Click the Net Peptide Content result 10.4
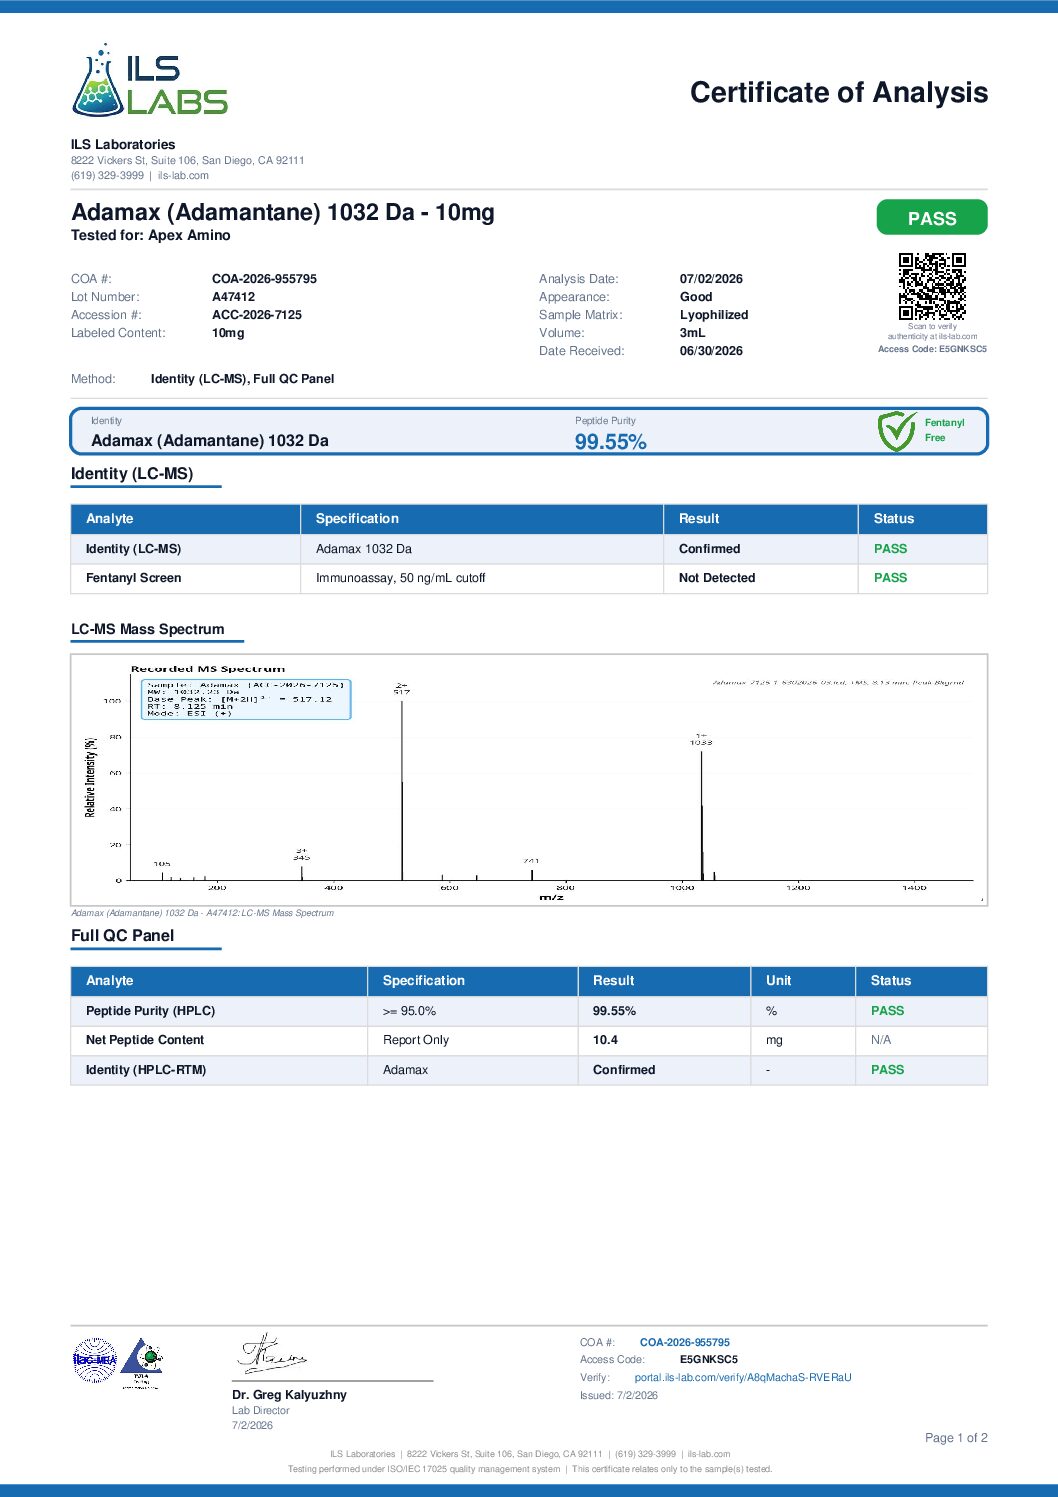 (605, 1040)
